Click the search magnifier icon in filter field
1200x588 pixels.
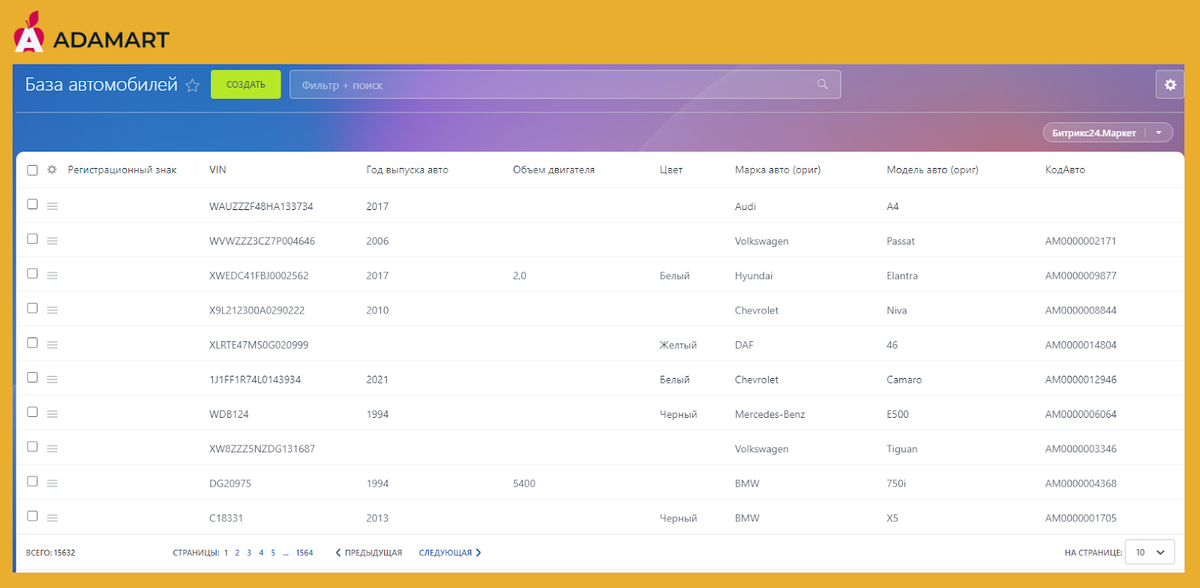[x=823, y=85]
